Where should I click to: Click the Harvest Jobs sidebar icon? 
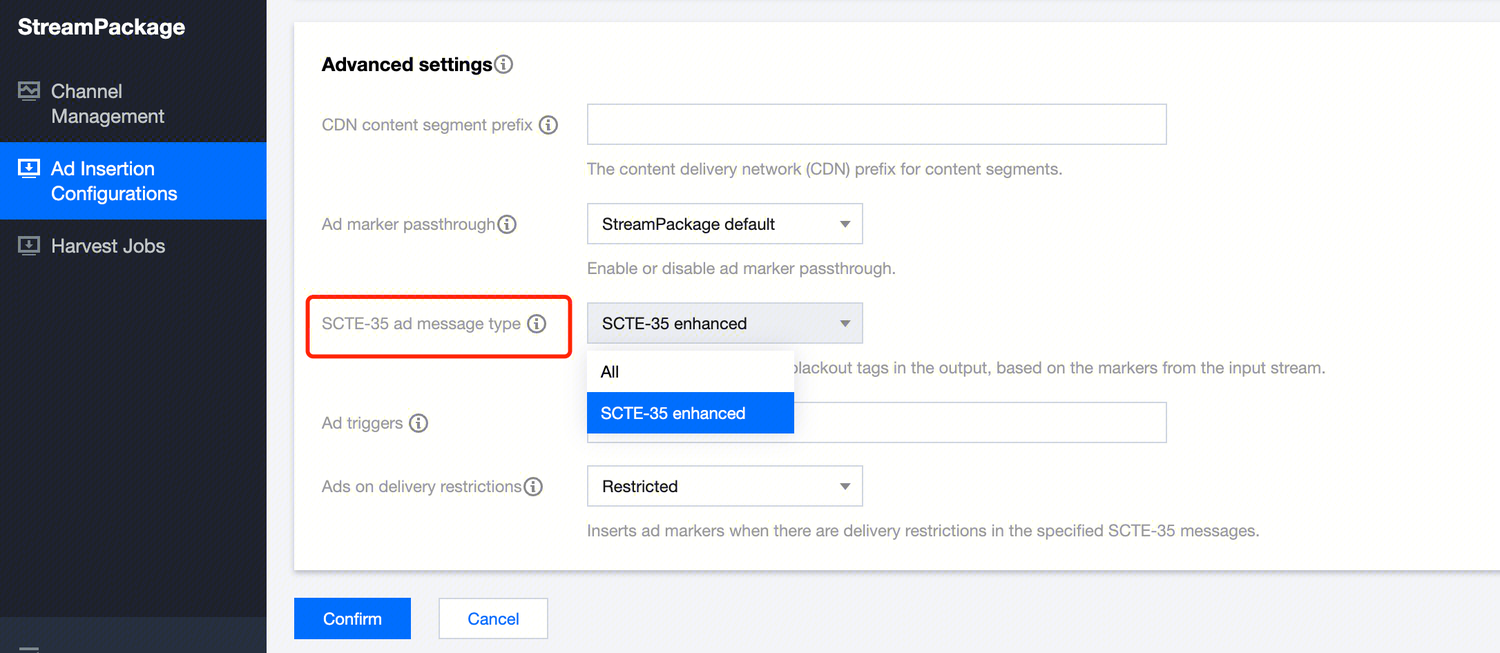click(x=29, y=246)
